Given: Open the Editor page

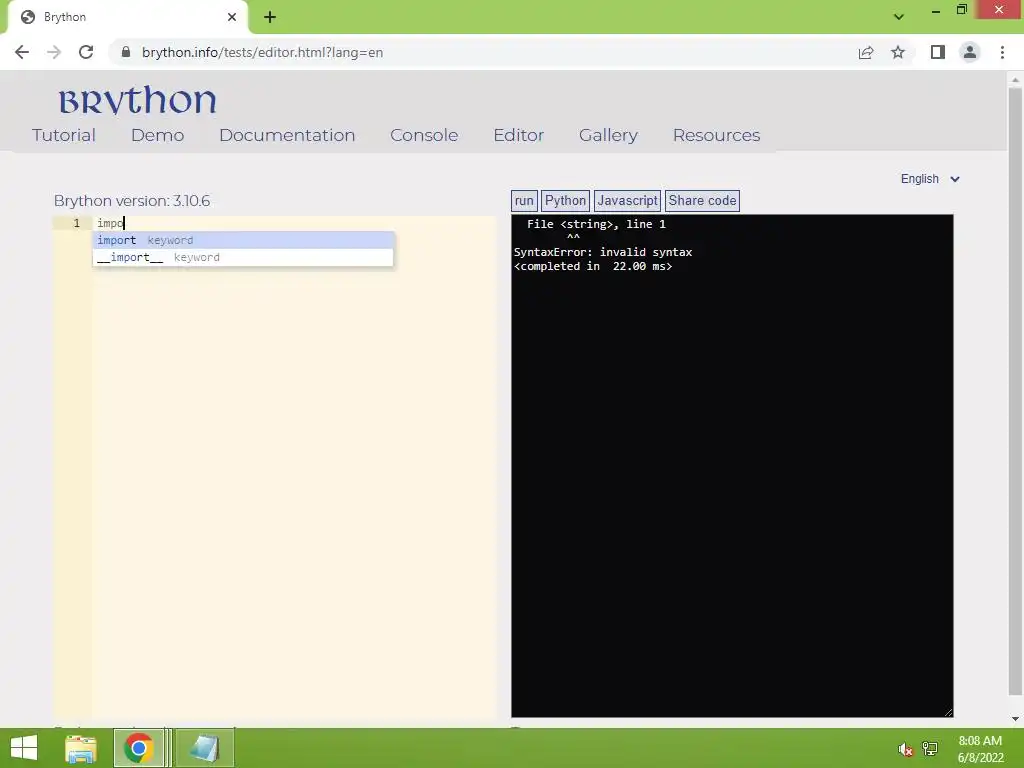Looking at the screenshot, I should [x=519, y=135].
